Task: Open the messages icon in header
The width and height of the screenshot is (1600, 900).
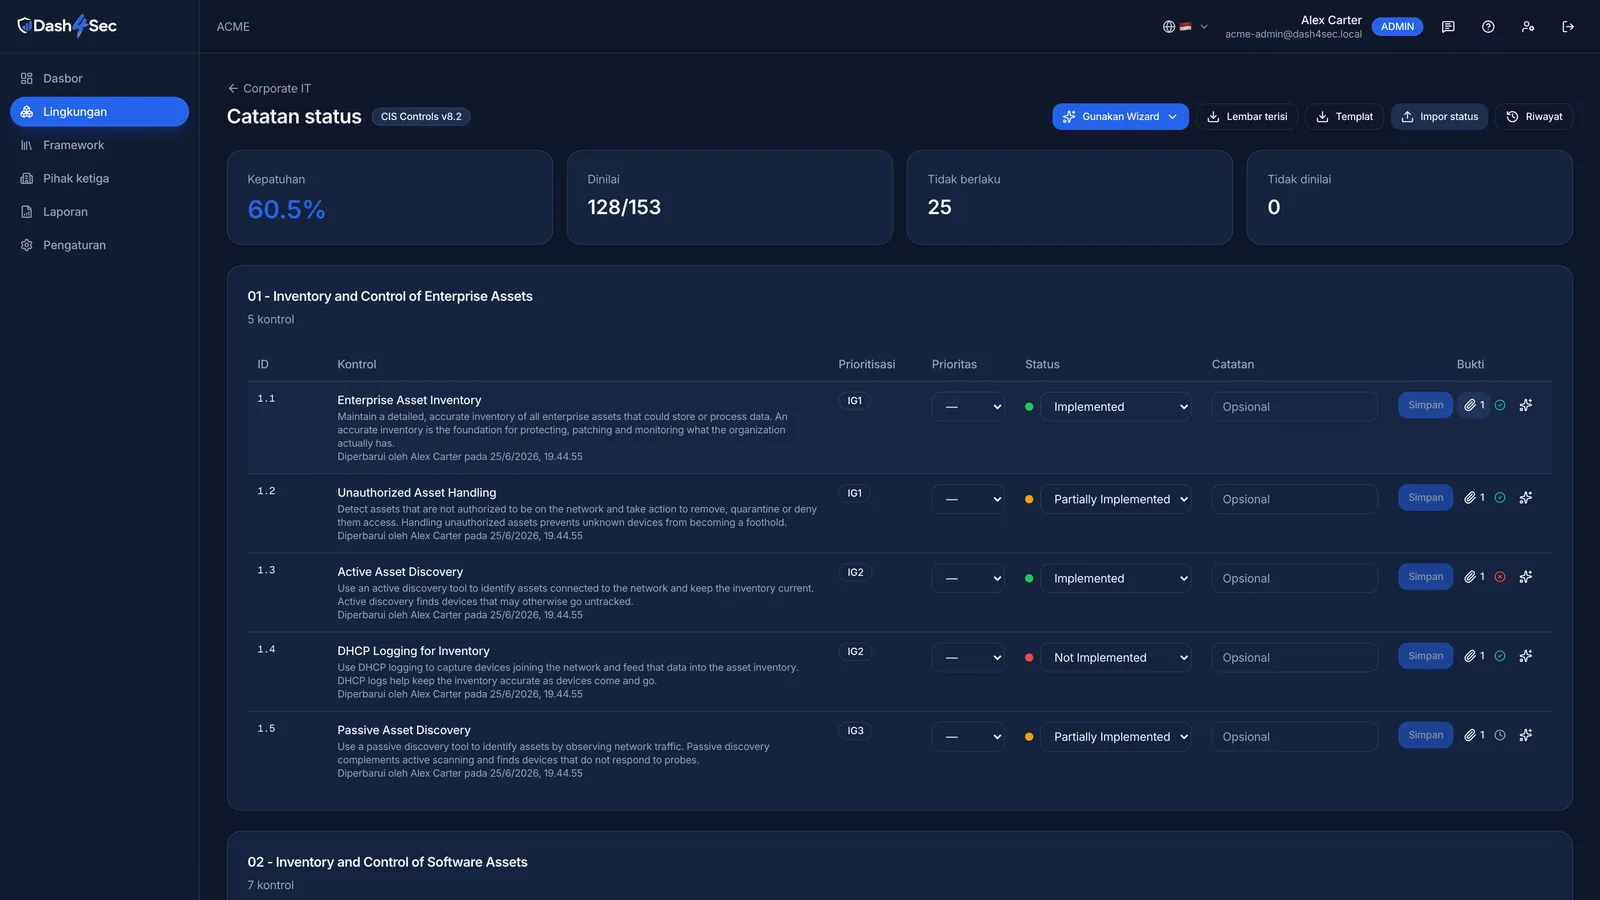Action: click(1448, 27)
